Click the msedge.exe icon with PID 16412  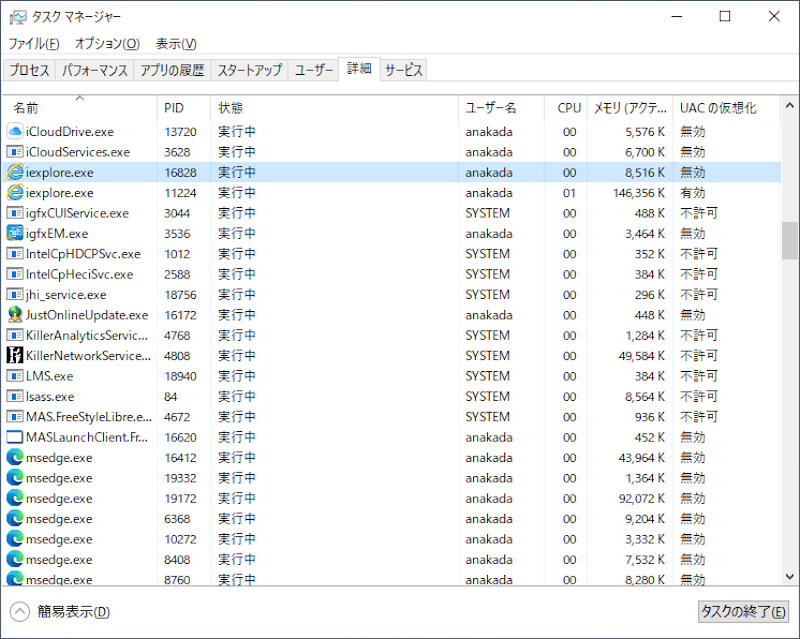point(15,457)
